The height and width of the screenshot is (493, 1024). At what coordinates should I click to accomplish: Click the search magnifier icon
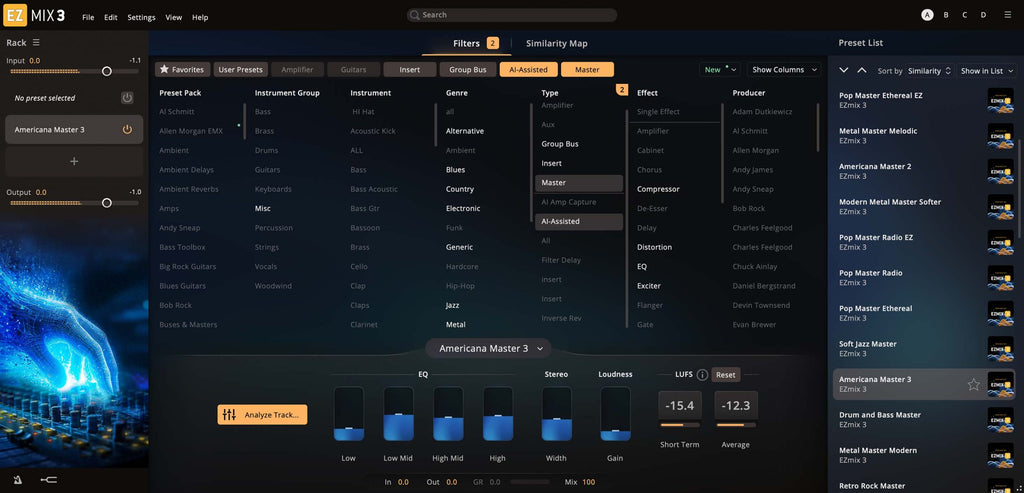415,15
